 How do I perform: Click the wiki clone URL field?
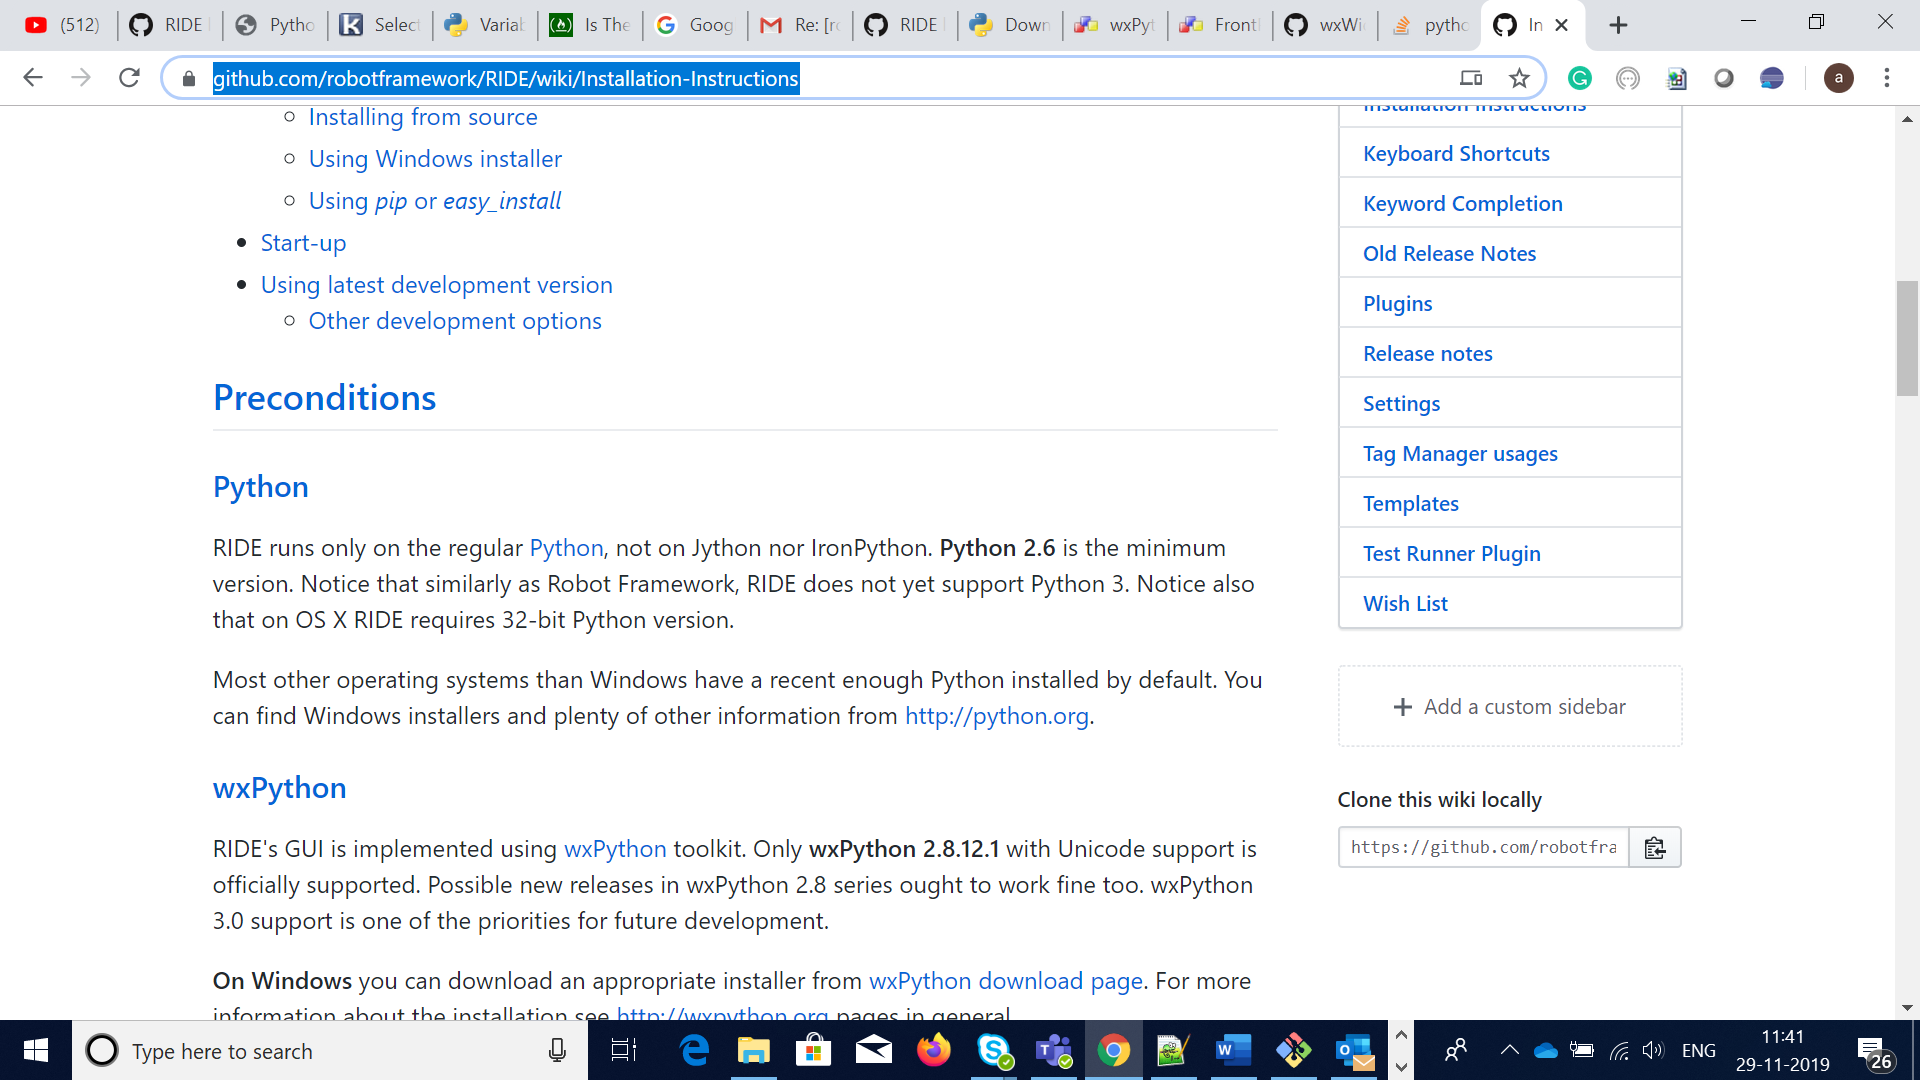click(1484, 848)
